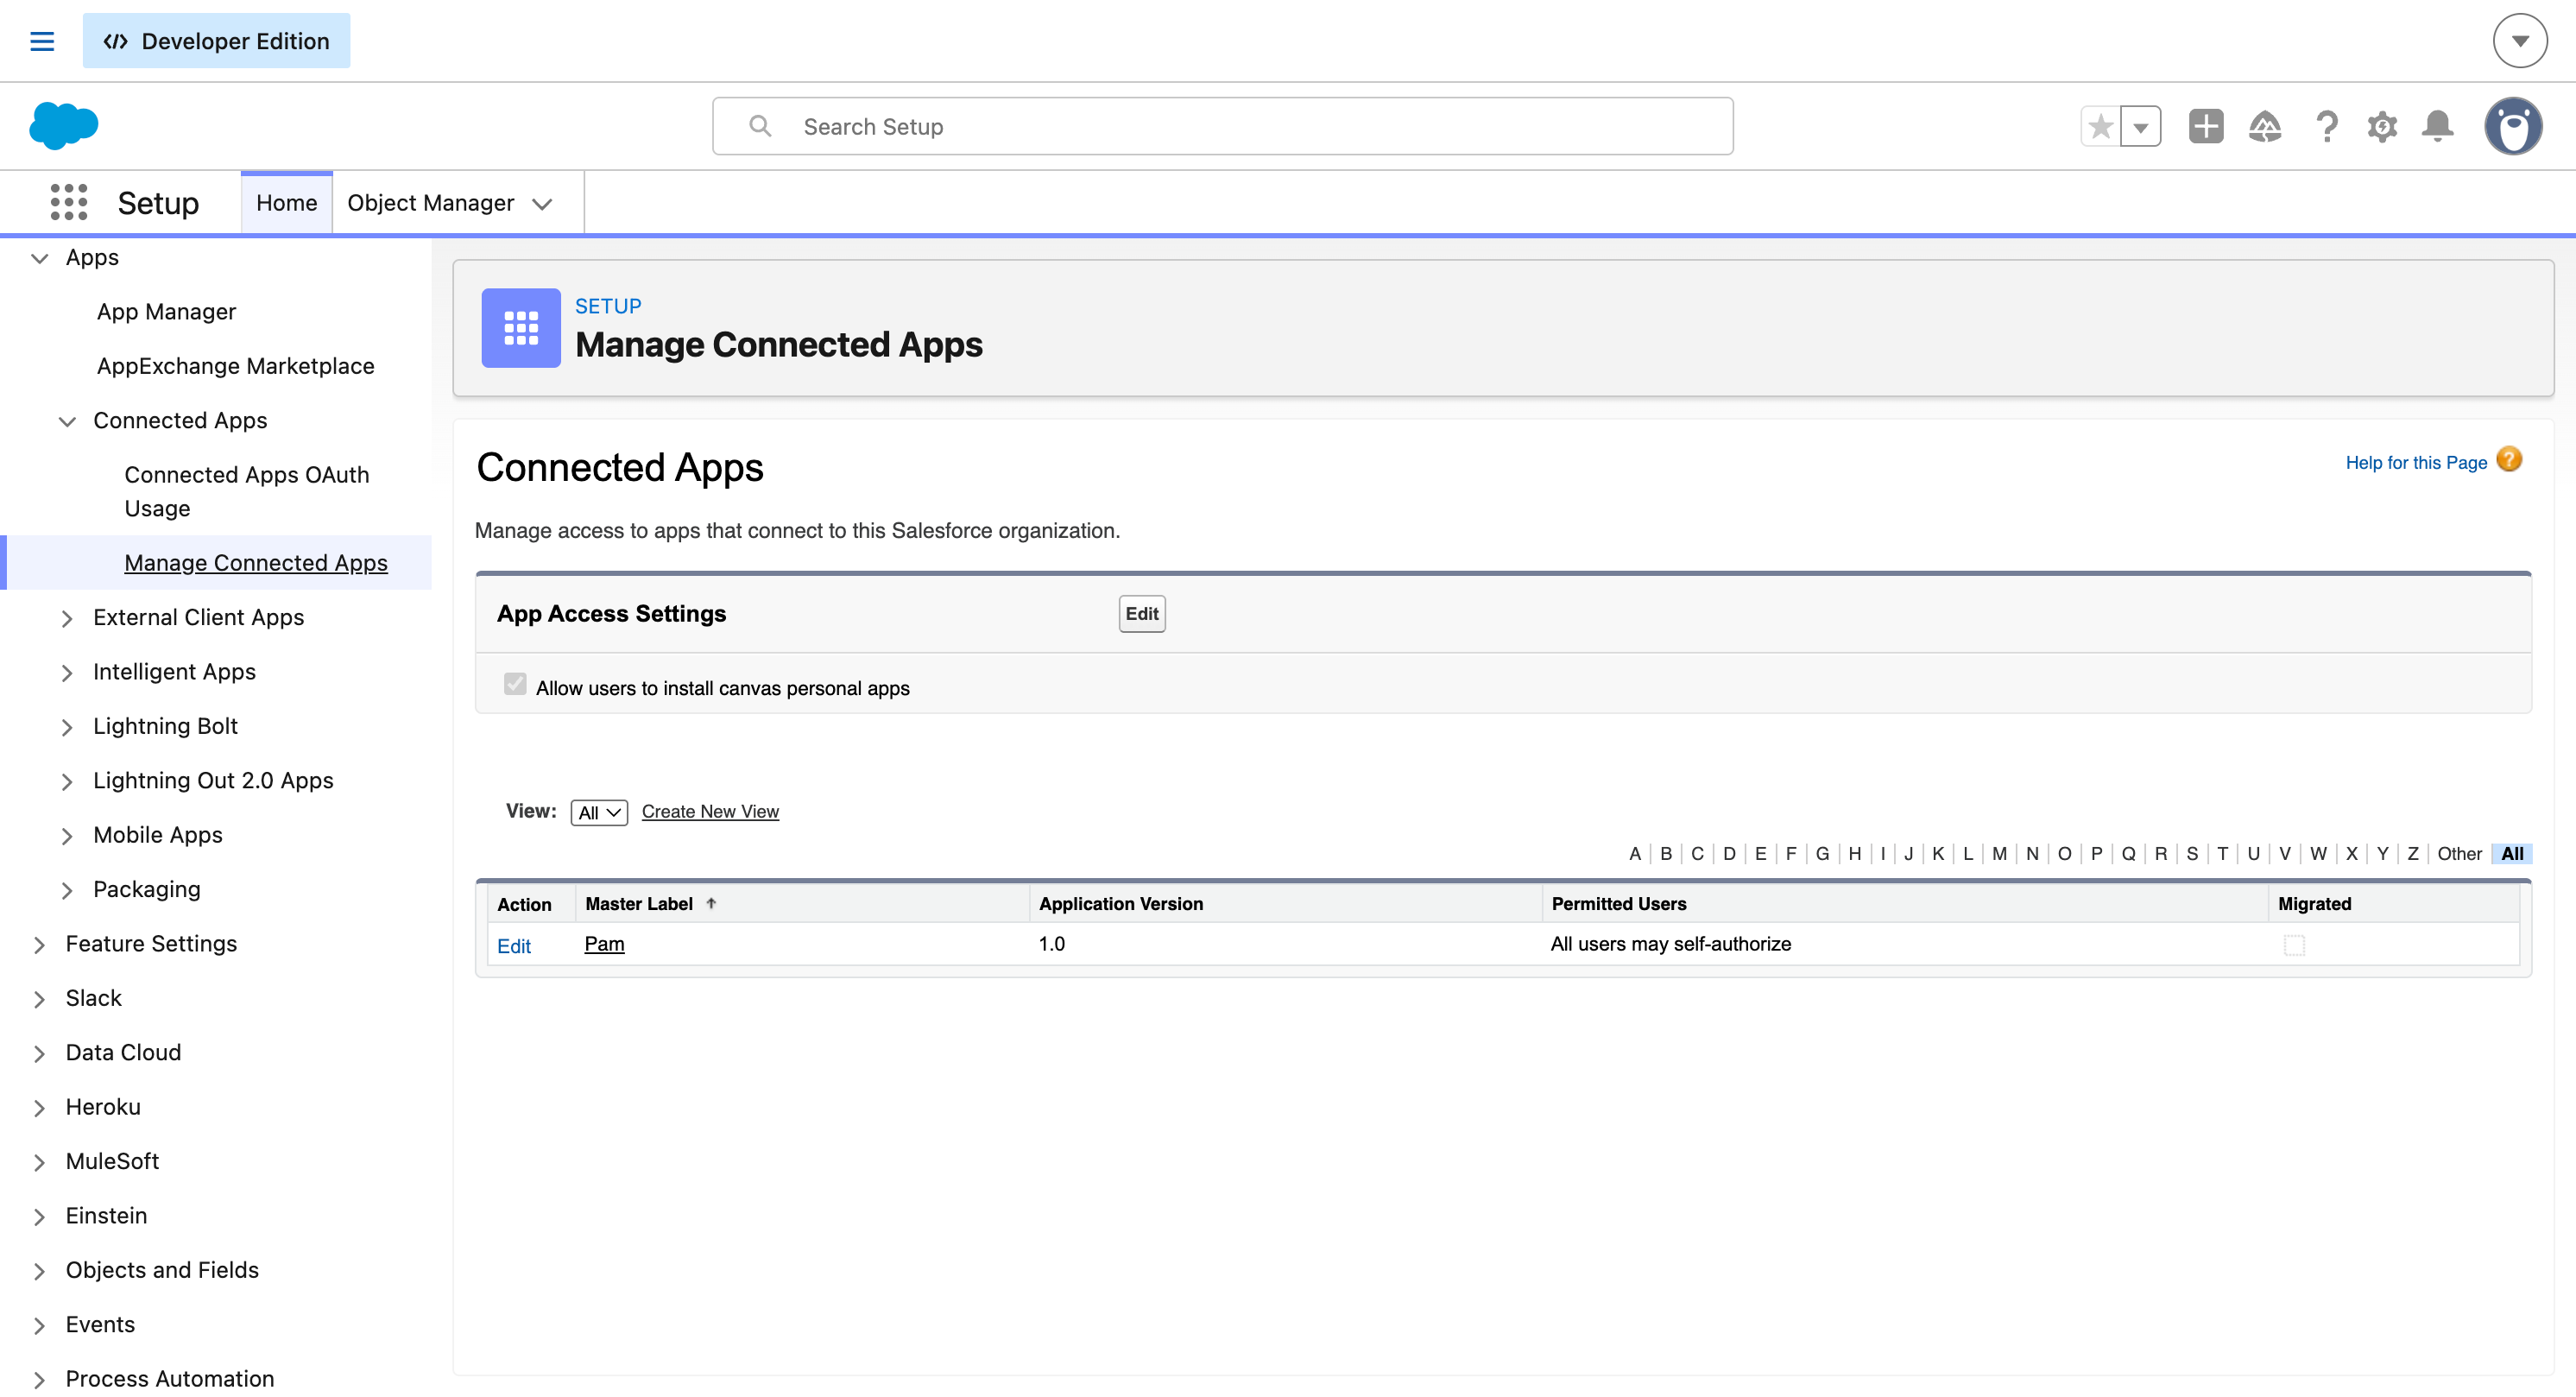
Task: Collapse the Apps tree section
Action: pos(40,258)
